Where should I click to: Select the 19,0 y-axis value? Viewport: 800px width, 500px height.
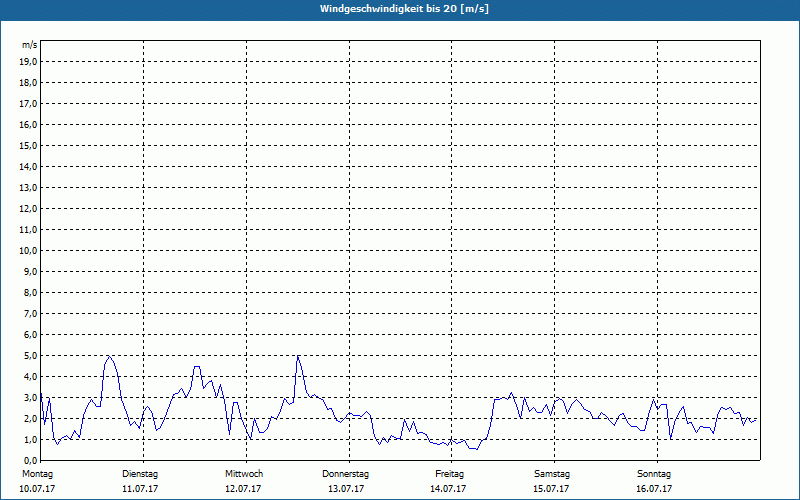(x=28, y=62)
